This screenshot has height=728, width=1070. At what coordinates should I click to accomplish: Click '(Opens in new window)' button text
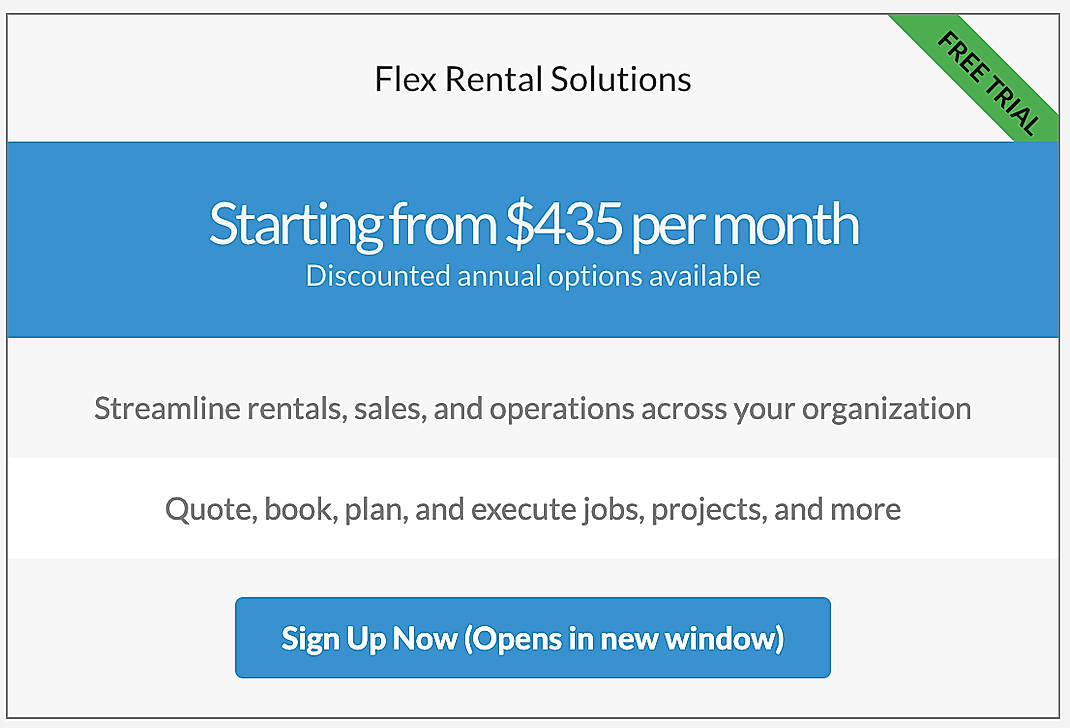coord(624,638)
